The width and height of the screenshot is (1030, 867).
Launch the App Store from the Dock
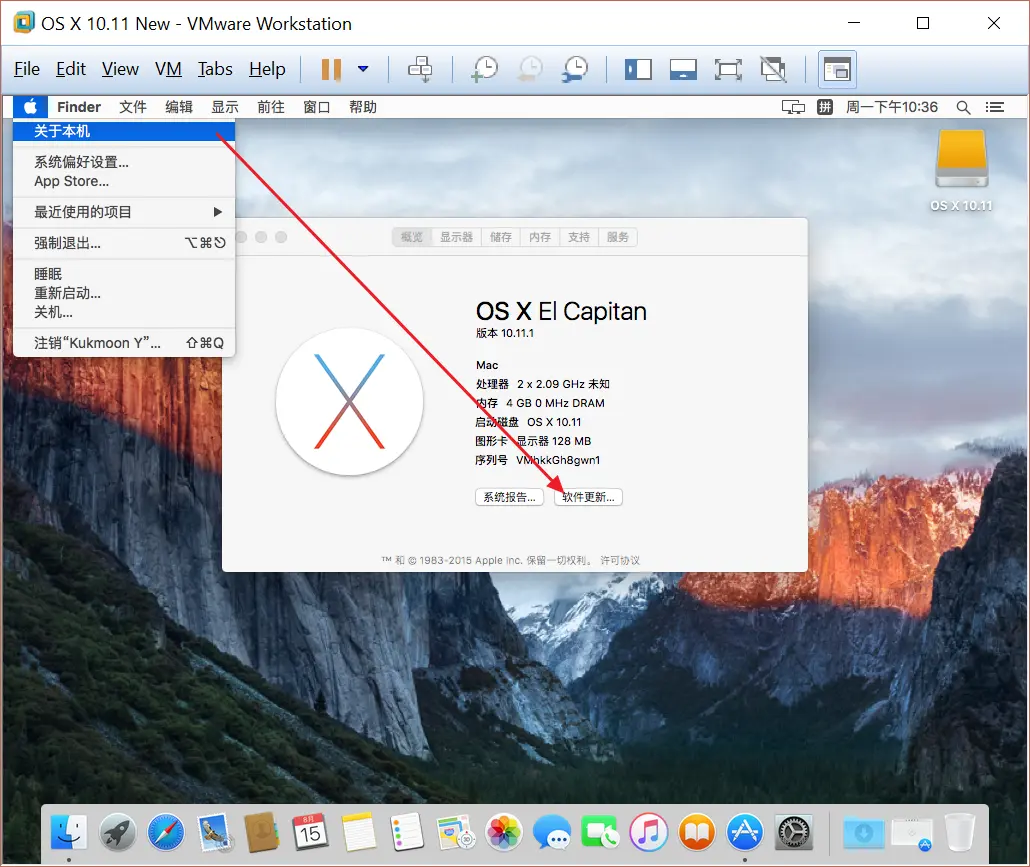click(x=745, y=832)
